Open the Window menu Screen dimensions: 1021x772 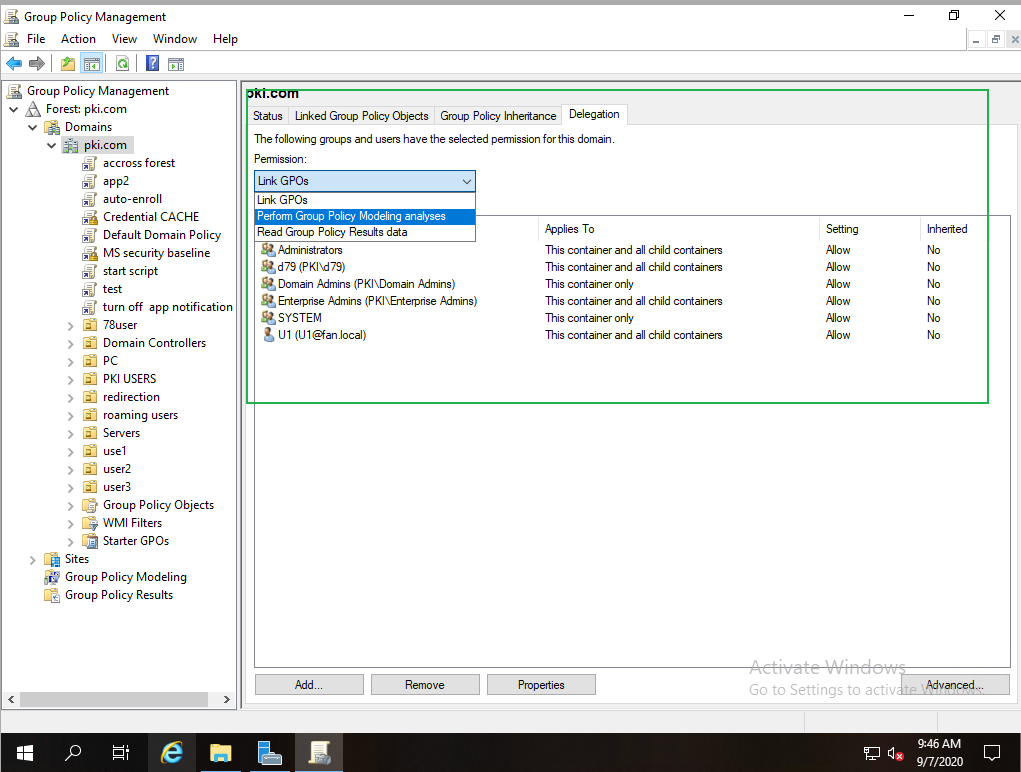pos(175,39)
